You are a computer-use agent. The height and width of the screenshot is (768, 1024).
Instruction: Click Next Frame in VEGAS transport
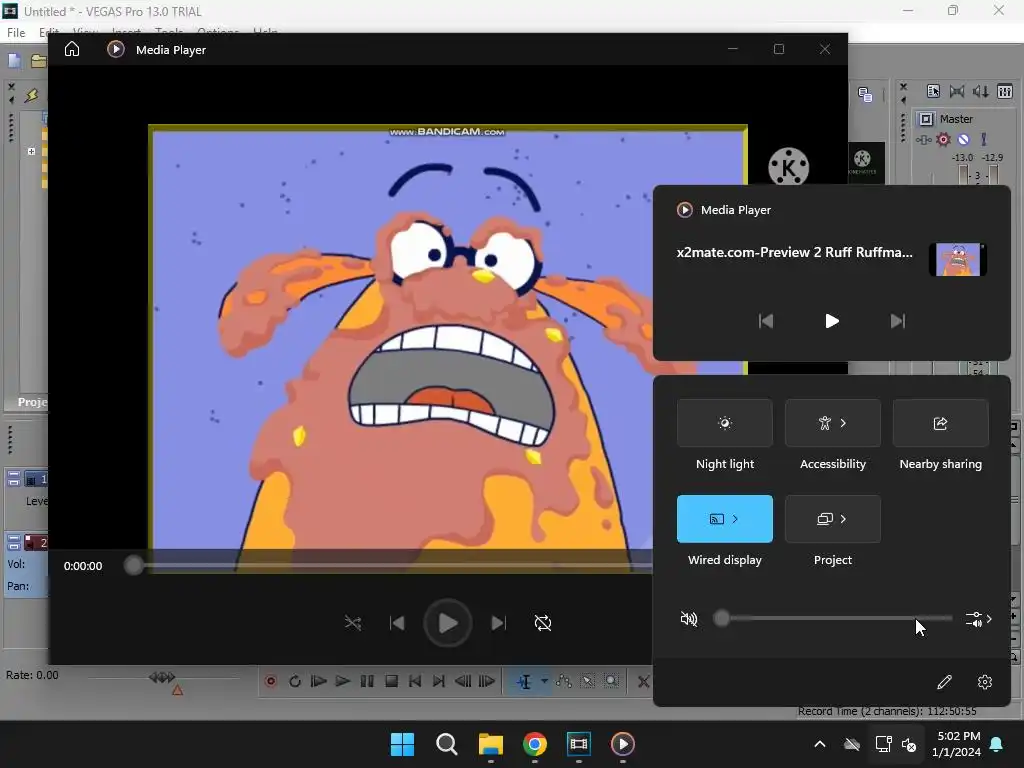tap(487, 681)
